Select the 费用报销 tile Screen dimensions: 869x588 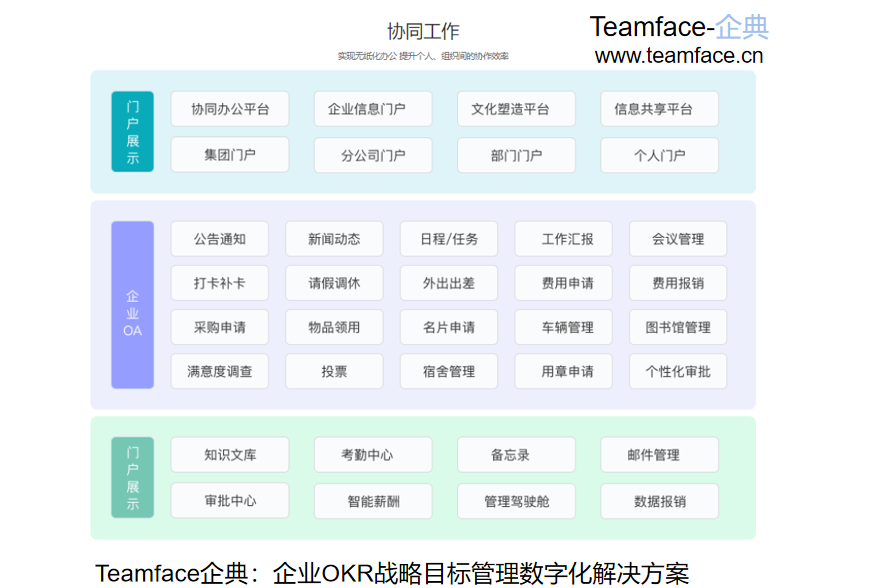[677, 283]
